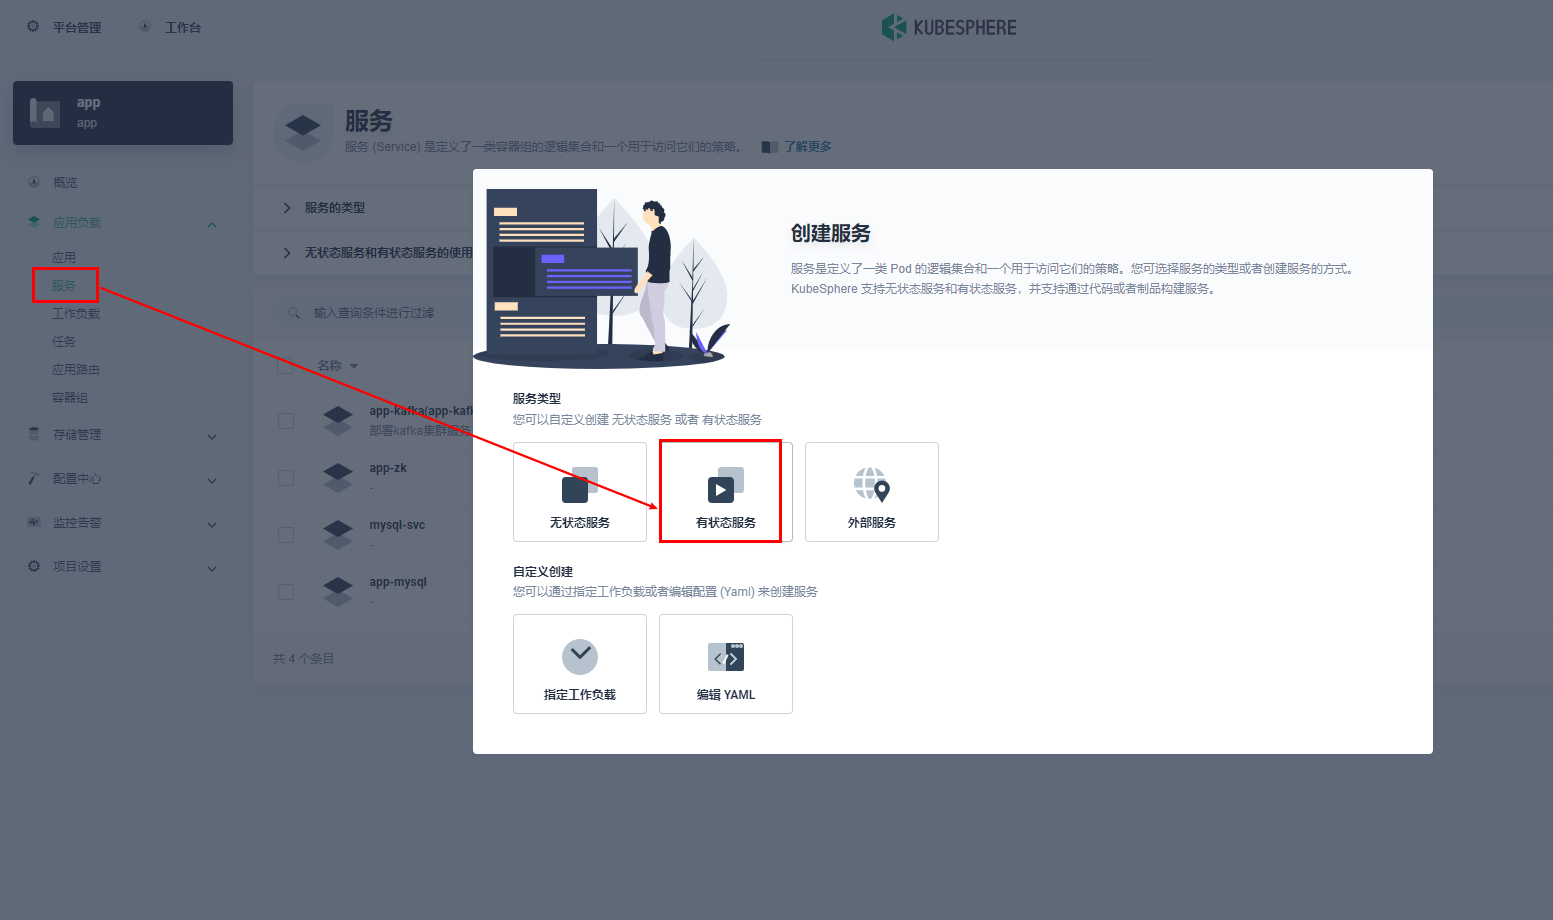Click the app-zk service row icon
The height and width of the screenshot is (920, 1553).
pos(338,478)
